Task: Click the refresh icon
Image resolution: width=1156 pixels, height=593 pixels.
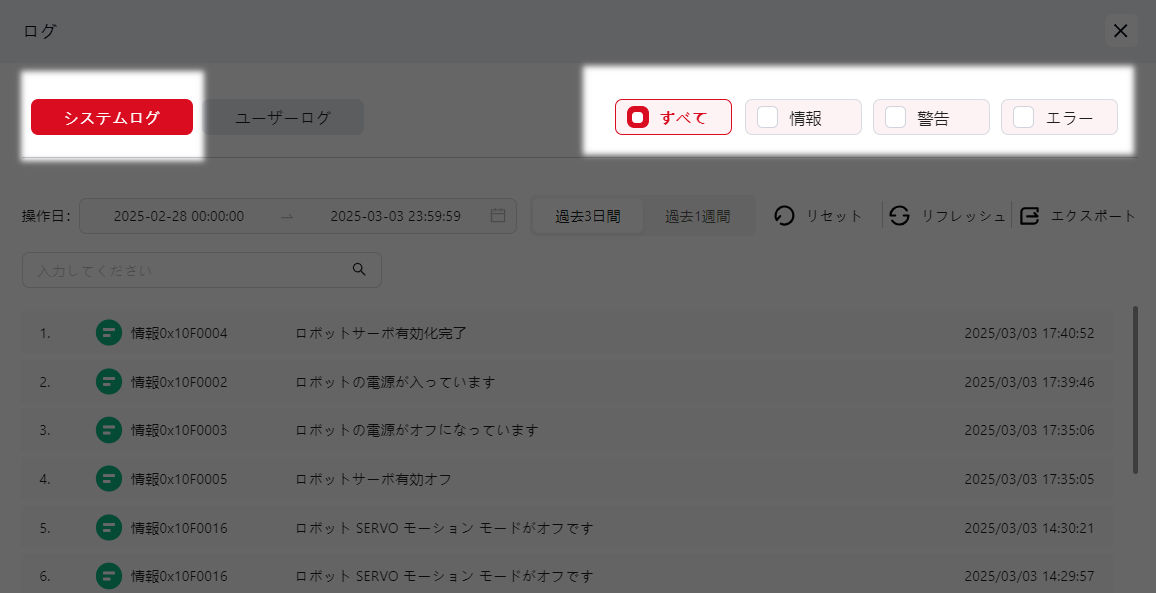Action: pos(899,216)
